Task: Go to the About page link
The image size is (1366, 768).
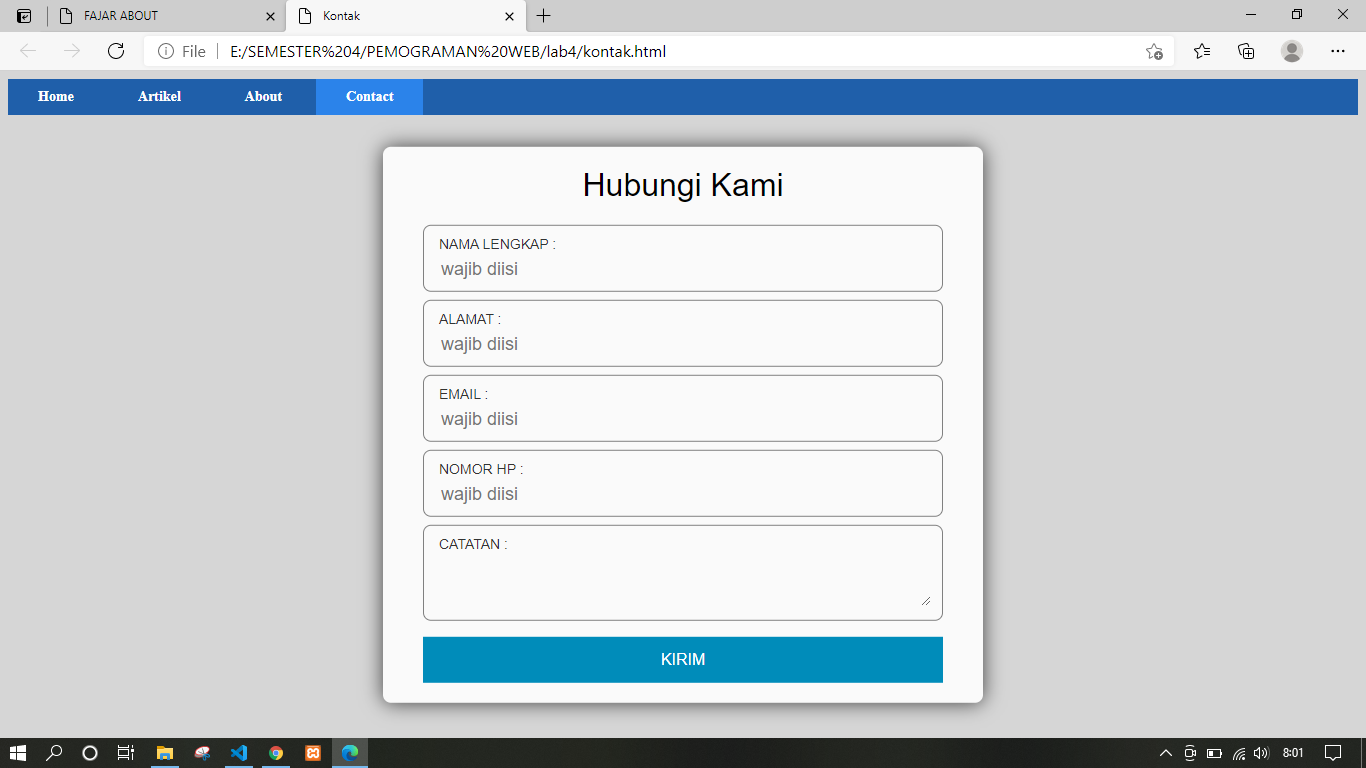Action: 262,96
